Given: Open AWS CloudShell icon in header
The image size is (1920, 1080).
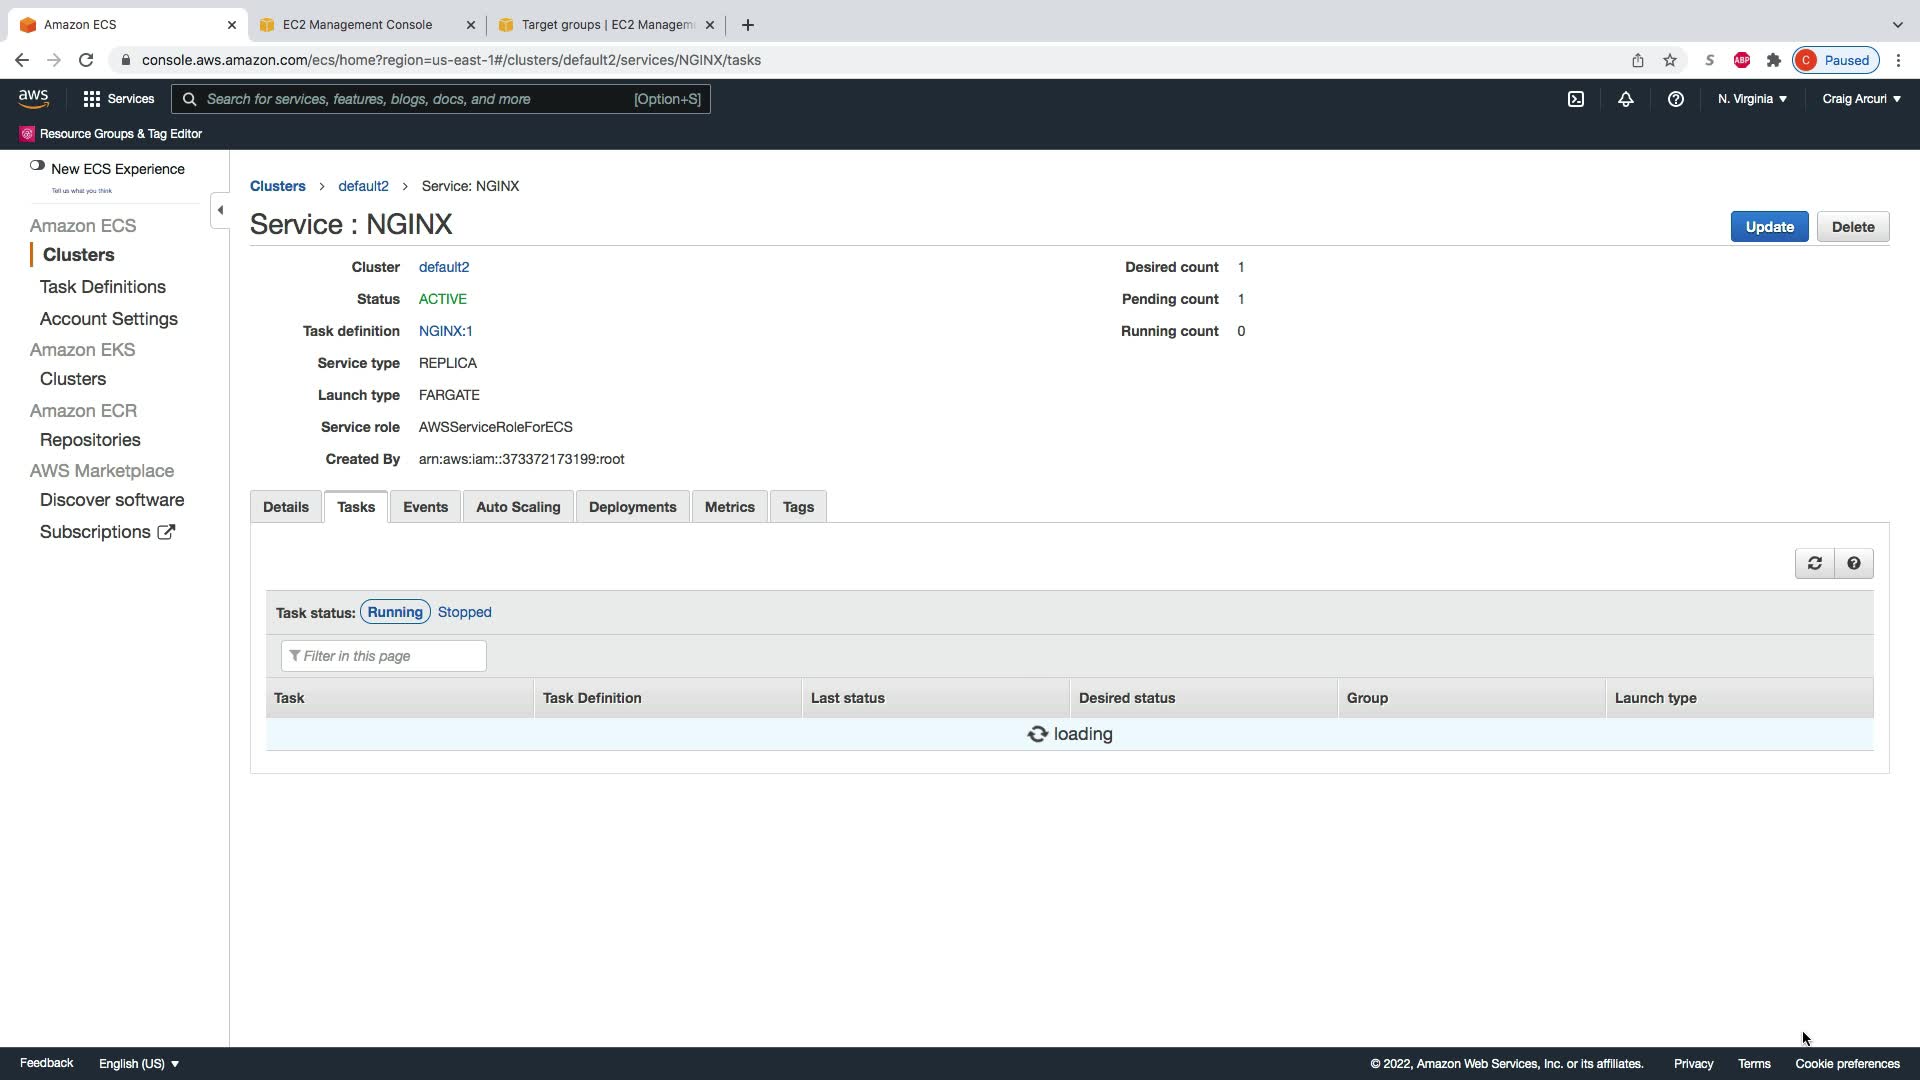Looking at the screenshot, I should click(1575, 99).
